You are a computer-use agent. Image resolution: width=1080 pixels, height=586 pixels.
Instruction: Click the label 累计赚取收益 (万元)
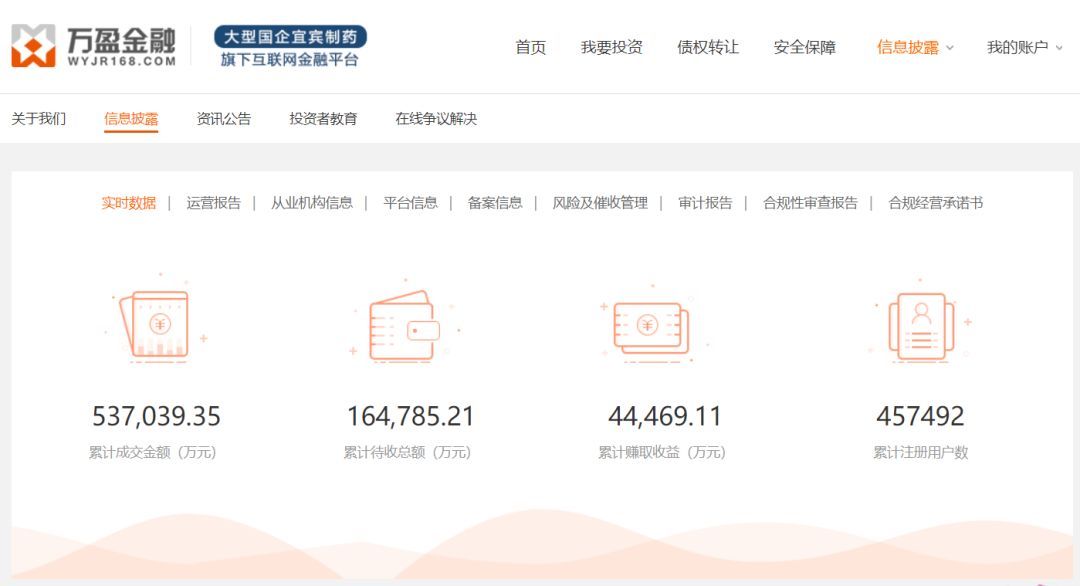coord(661,452)
